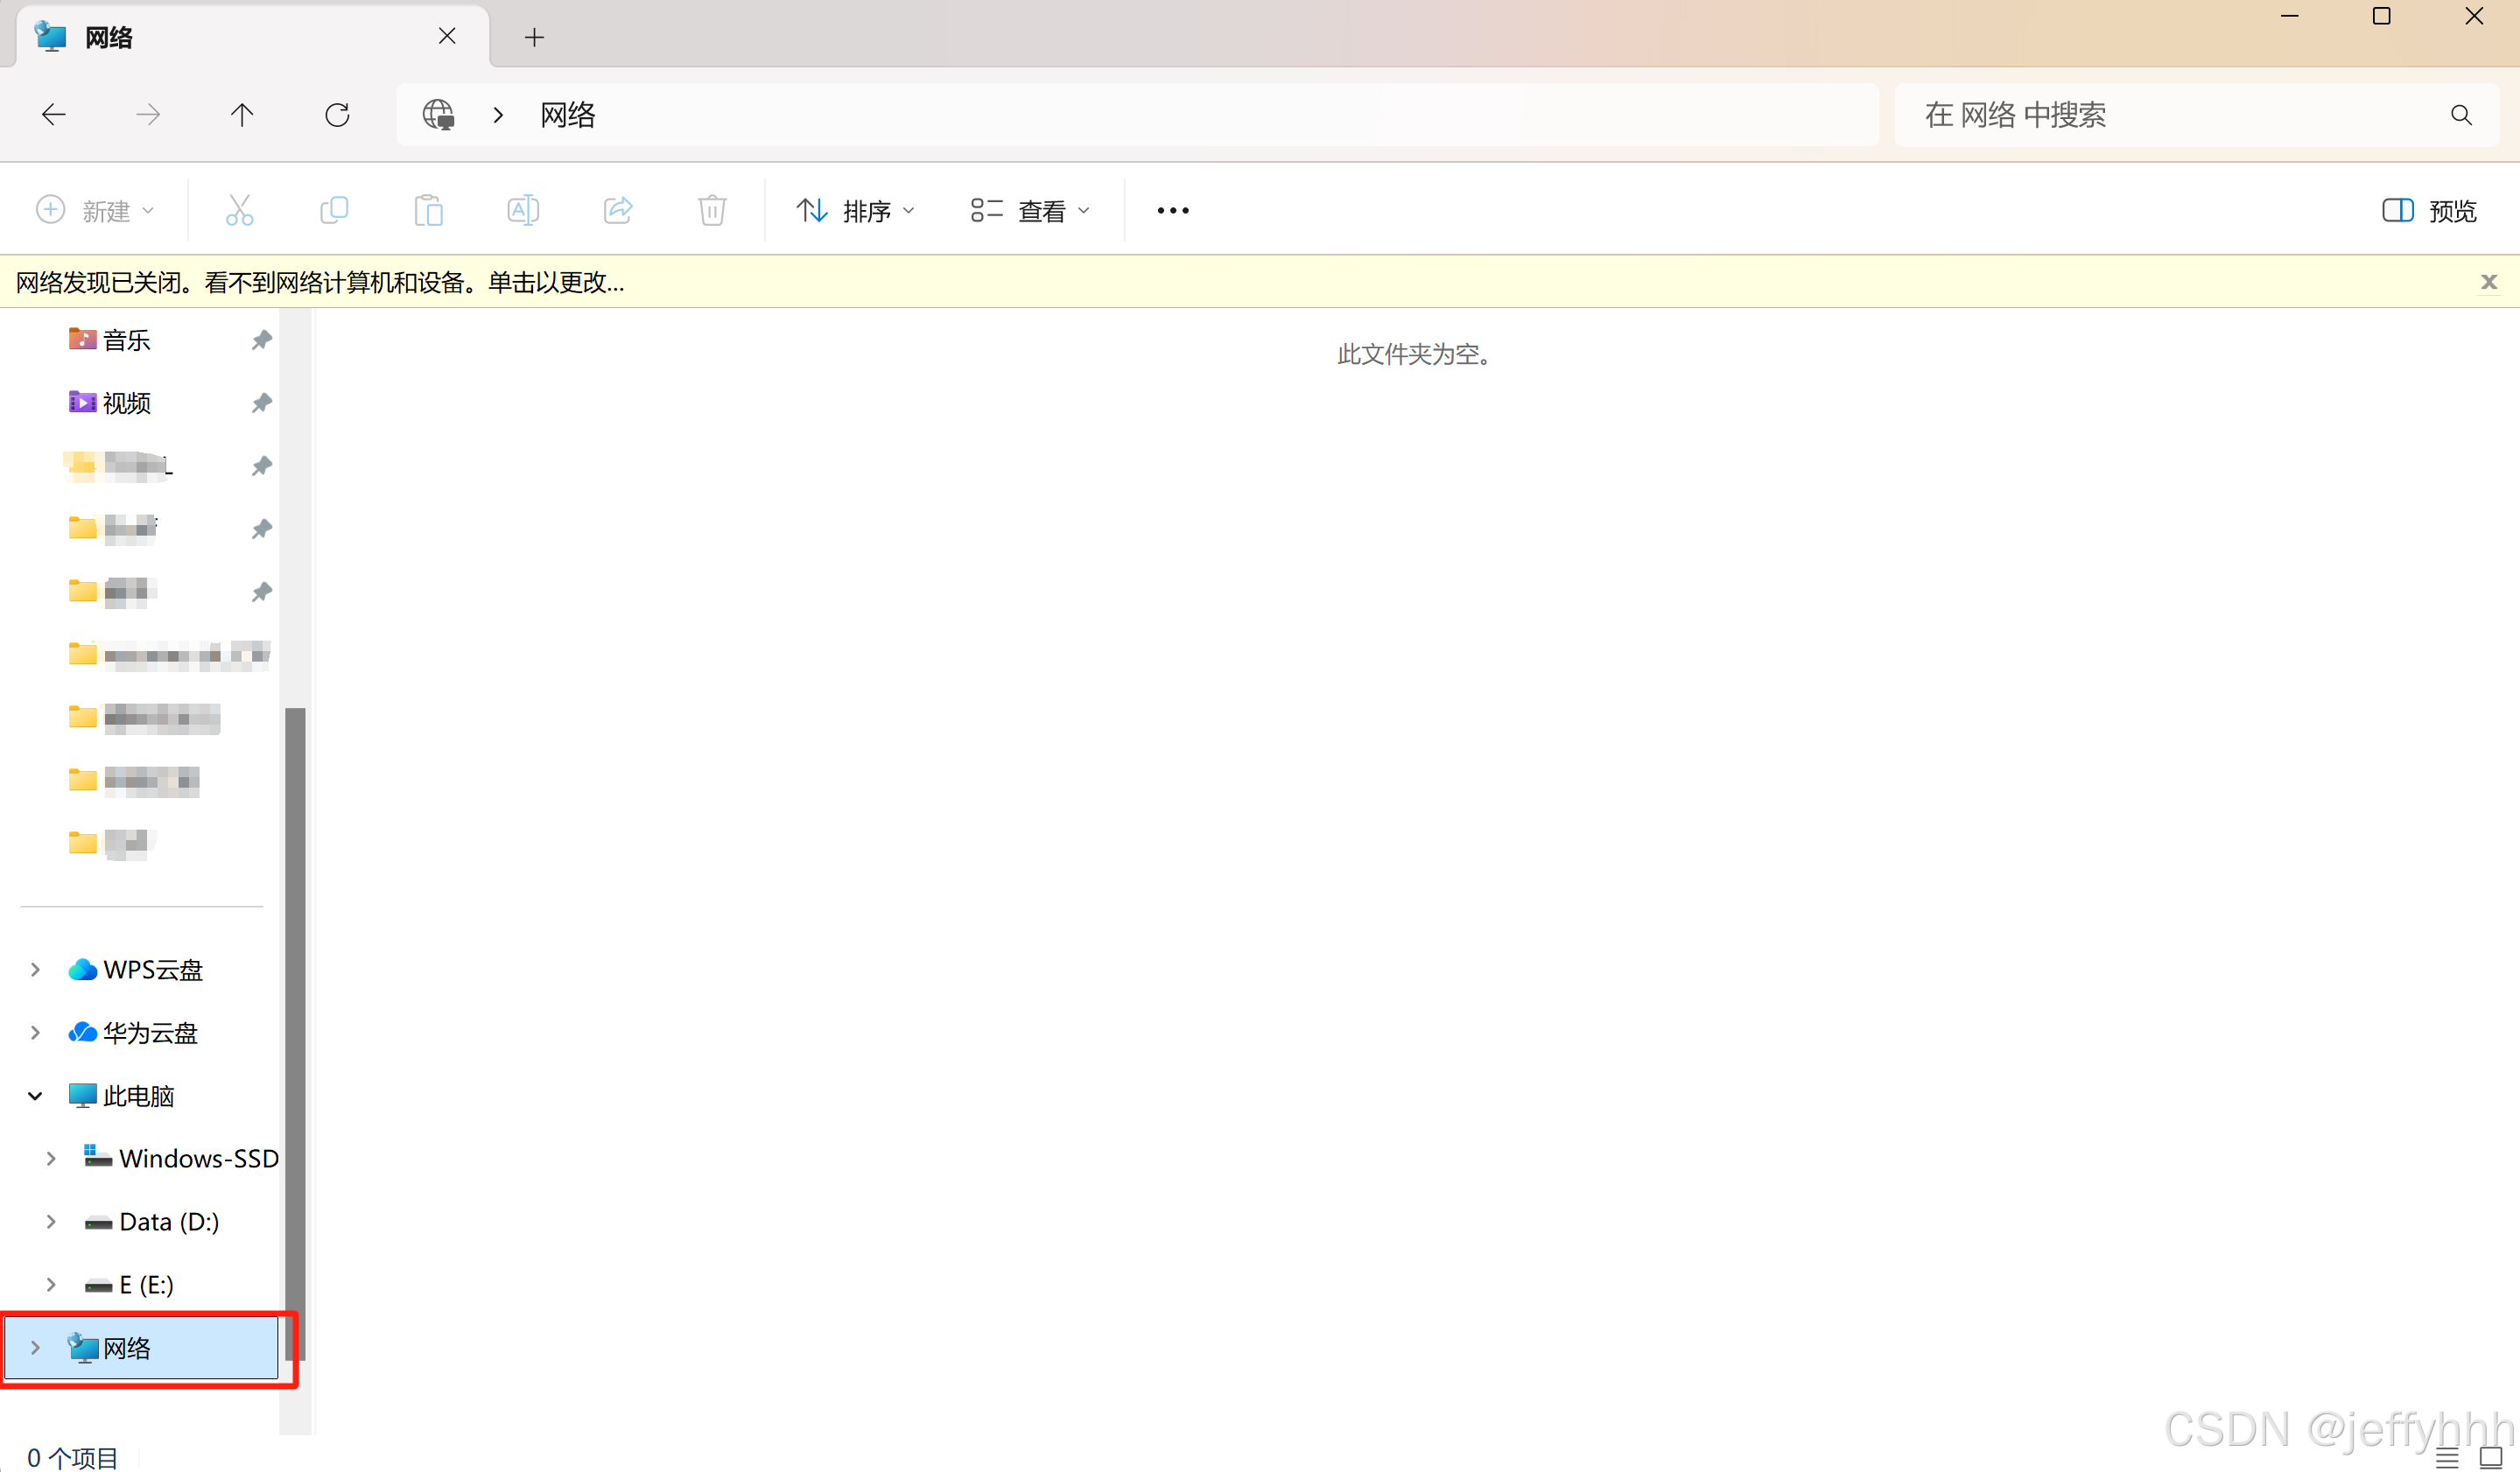Switch to large icons view in status bar
Viewport: 2520px width, 1472px height.
(2490, 1457)
